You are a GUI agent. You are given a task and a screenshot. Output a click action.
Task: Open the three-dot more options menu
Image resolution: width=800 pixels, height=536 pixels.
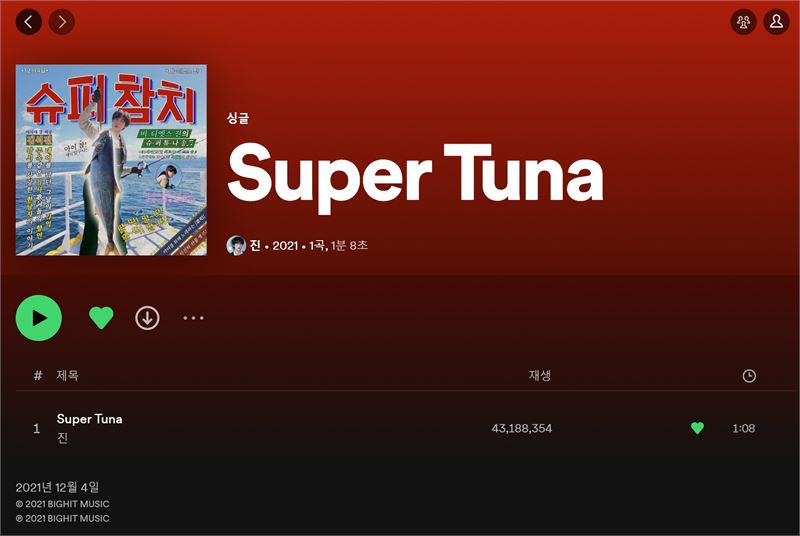193,318
